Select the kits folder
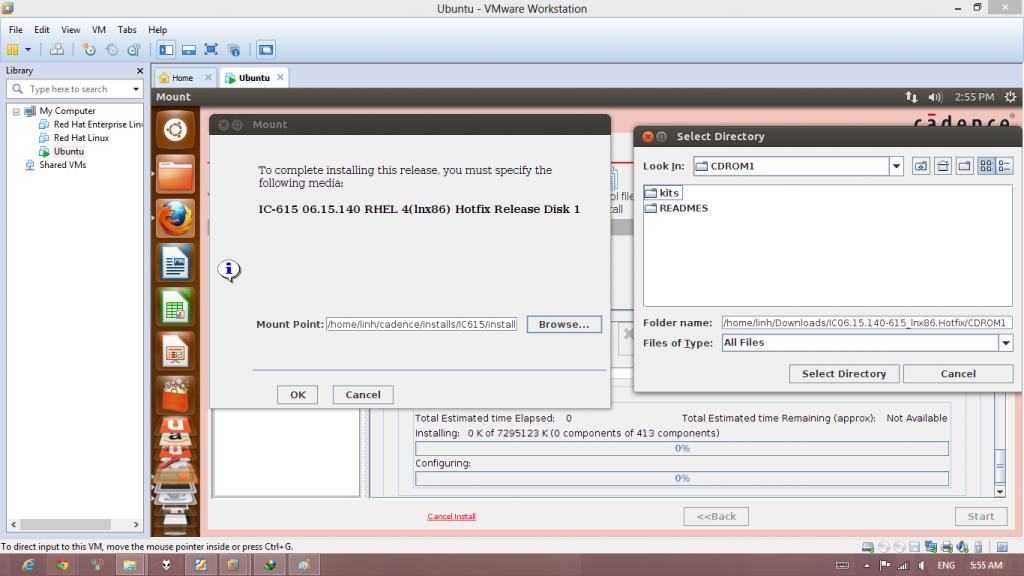1024x576 pixels. tap(662, 193)
